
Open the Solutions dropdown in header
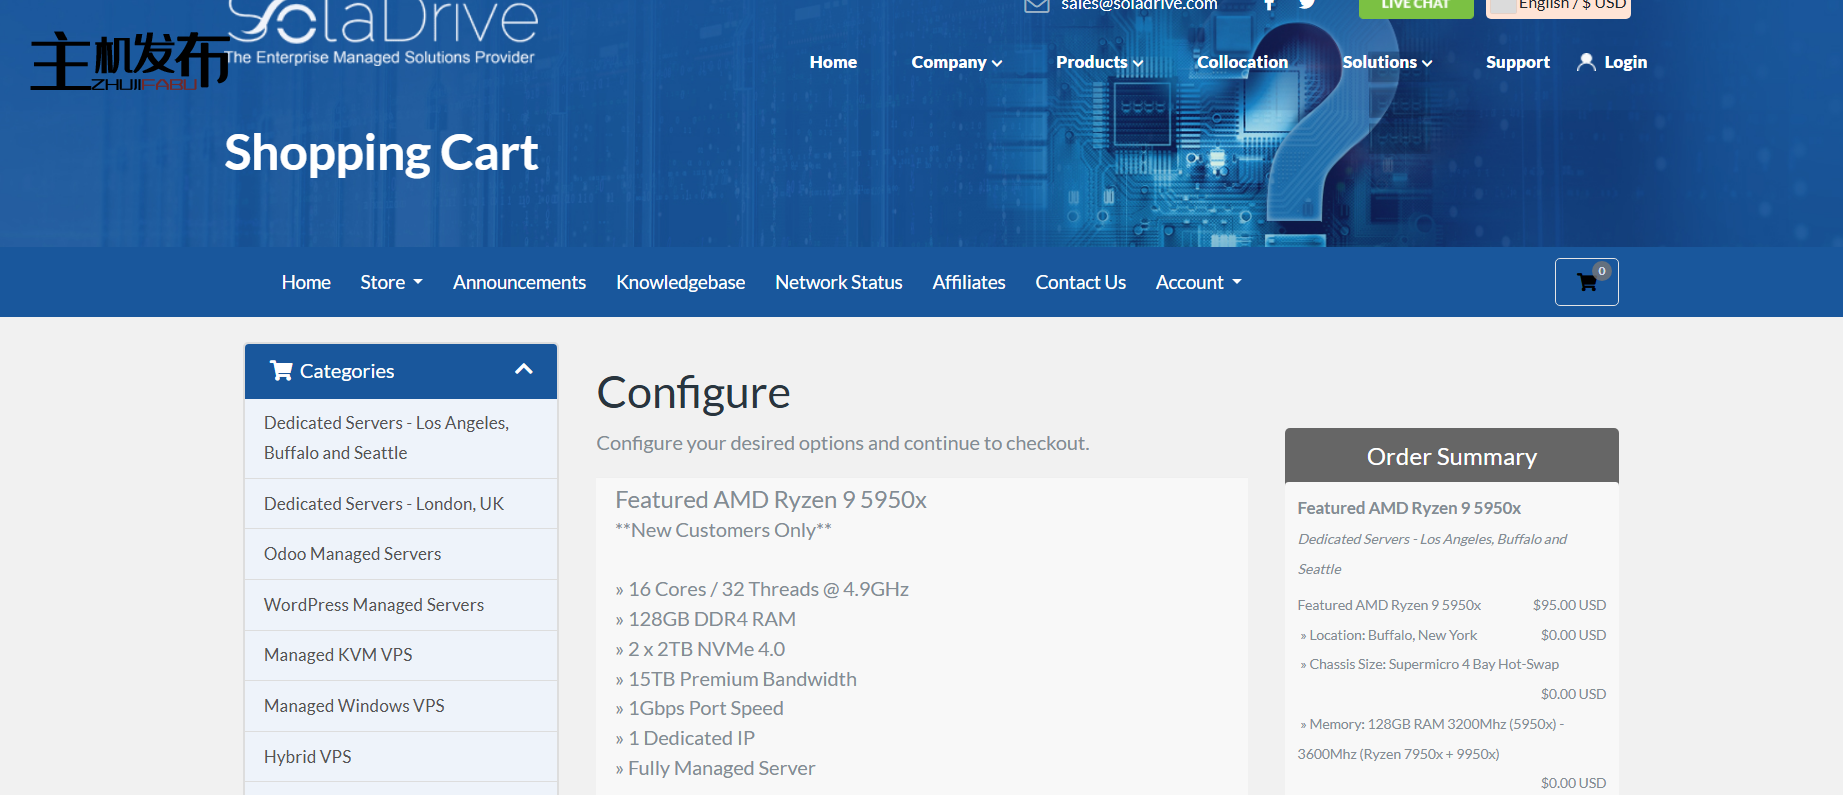point(1387,62)
